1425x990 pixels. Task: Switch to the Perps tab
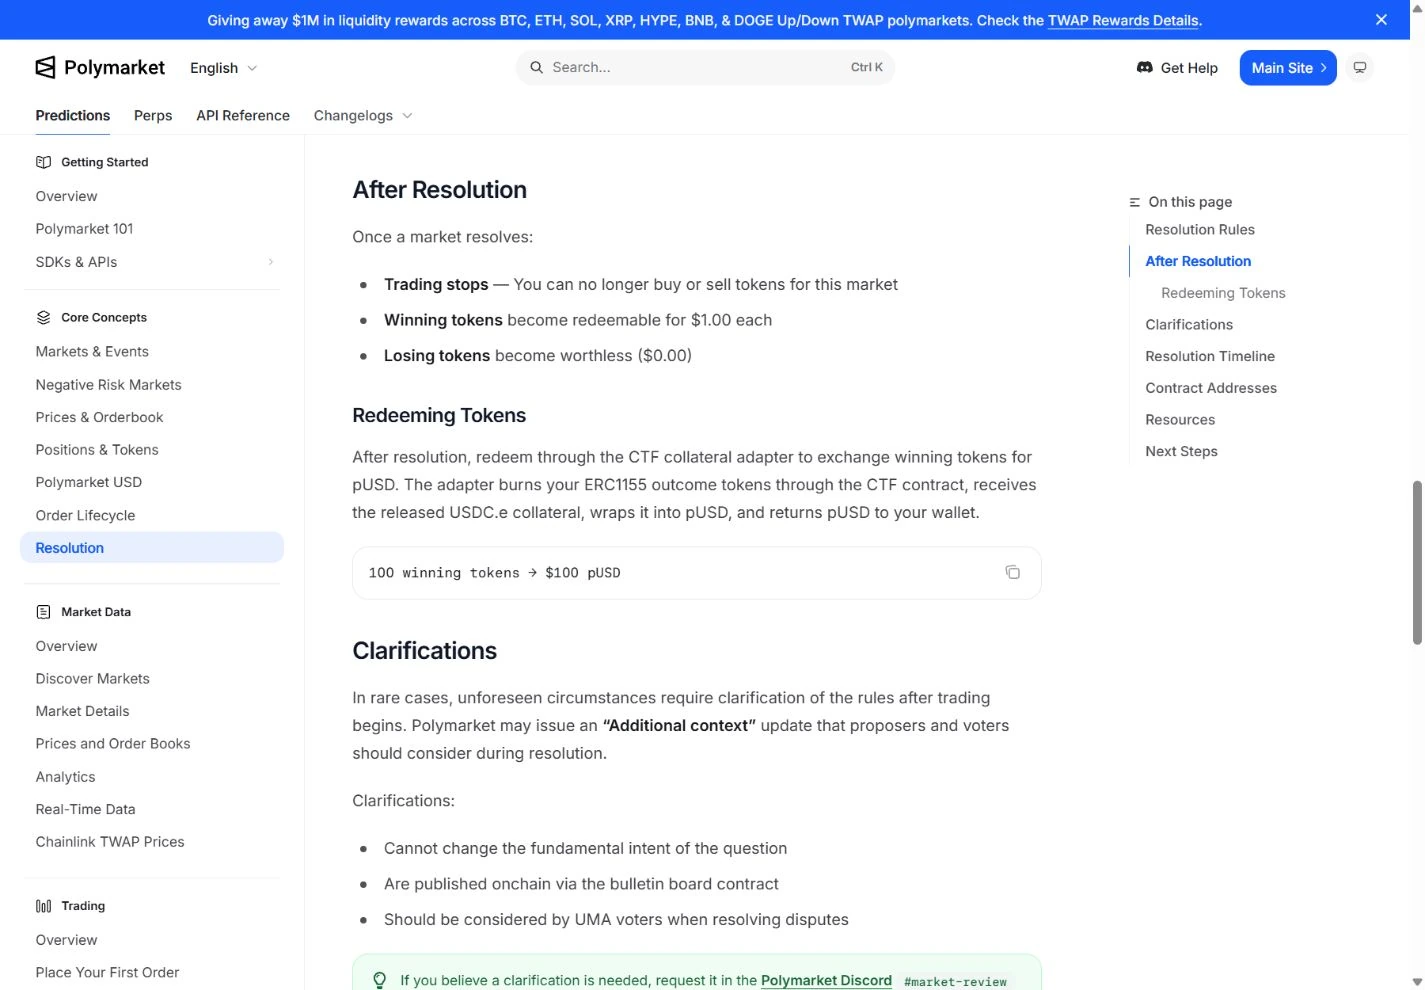click(153, 116)
